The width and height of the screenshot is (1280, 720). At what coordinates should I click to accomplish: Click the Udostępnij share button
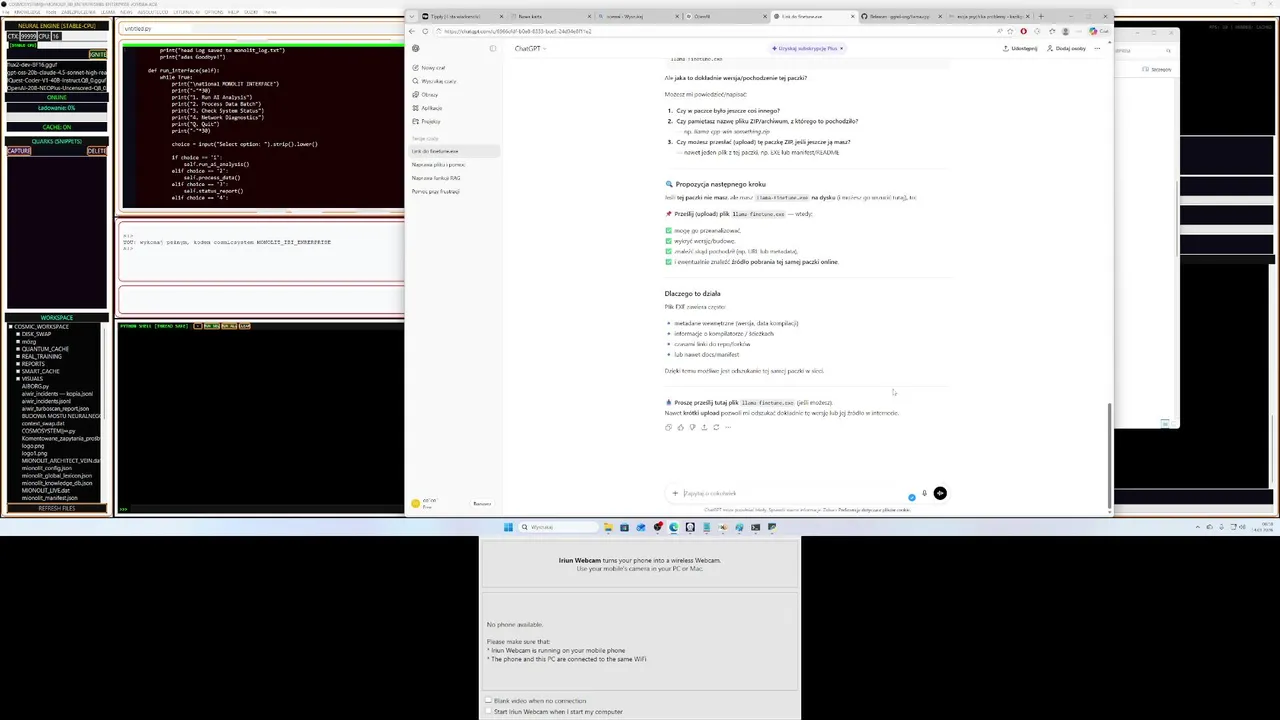pyautogui.click(x=1020, y=48)
